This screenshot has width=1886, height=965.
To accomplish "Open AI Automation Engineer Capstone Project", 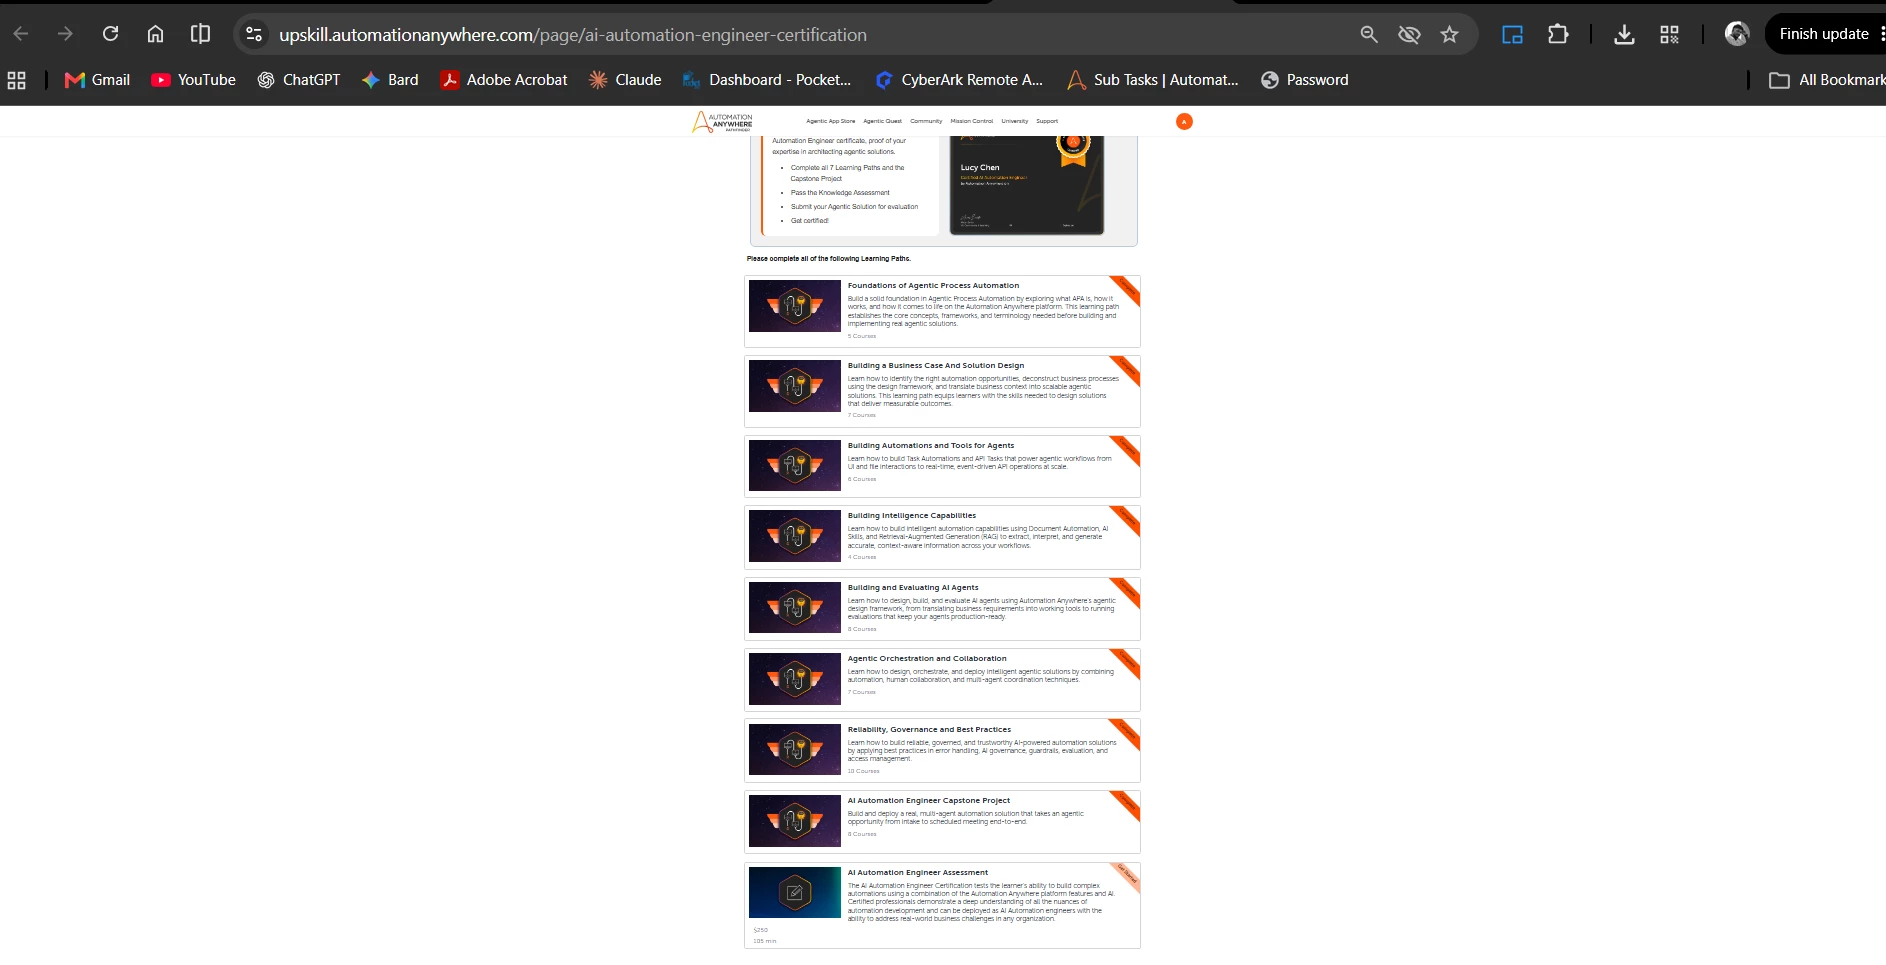I will (x=929, y=801).
